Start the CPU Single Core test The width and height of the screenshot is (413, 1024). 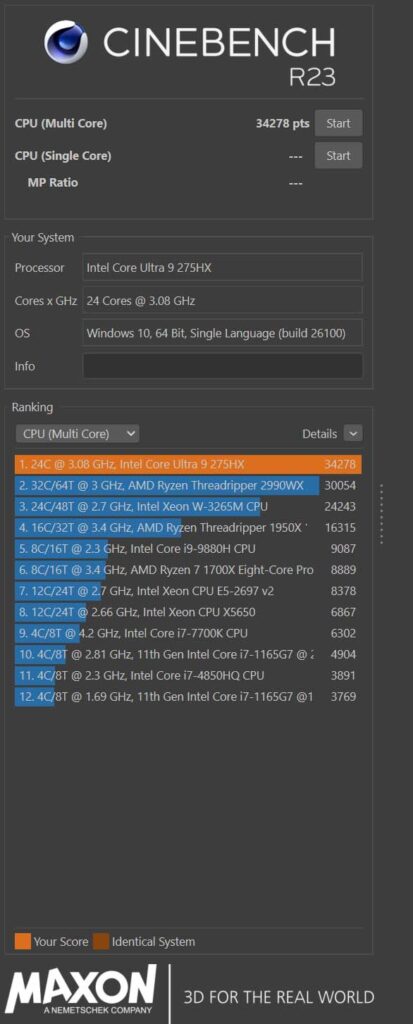339,156
